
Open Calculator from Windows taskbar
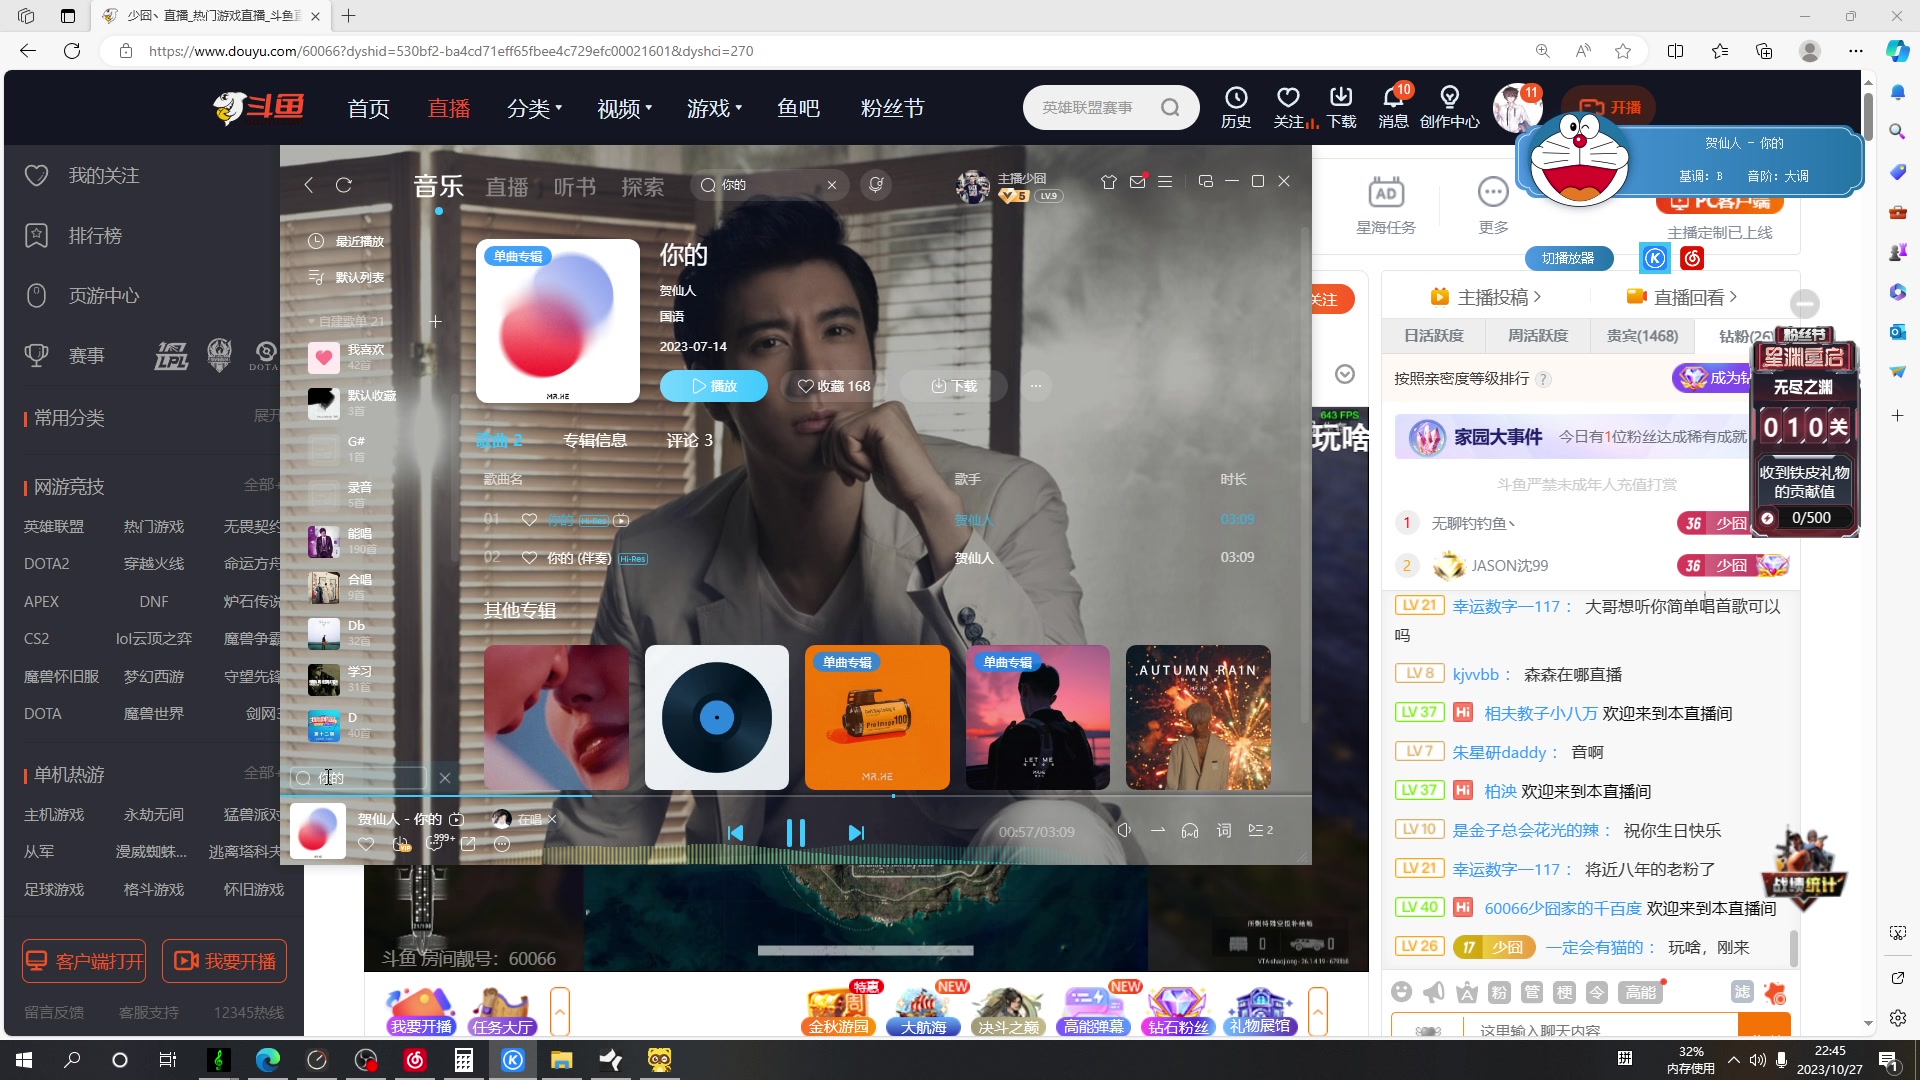click(464, 1060)
